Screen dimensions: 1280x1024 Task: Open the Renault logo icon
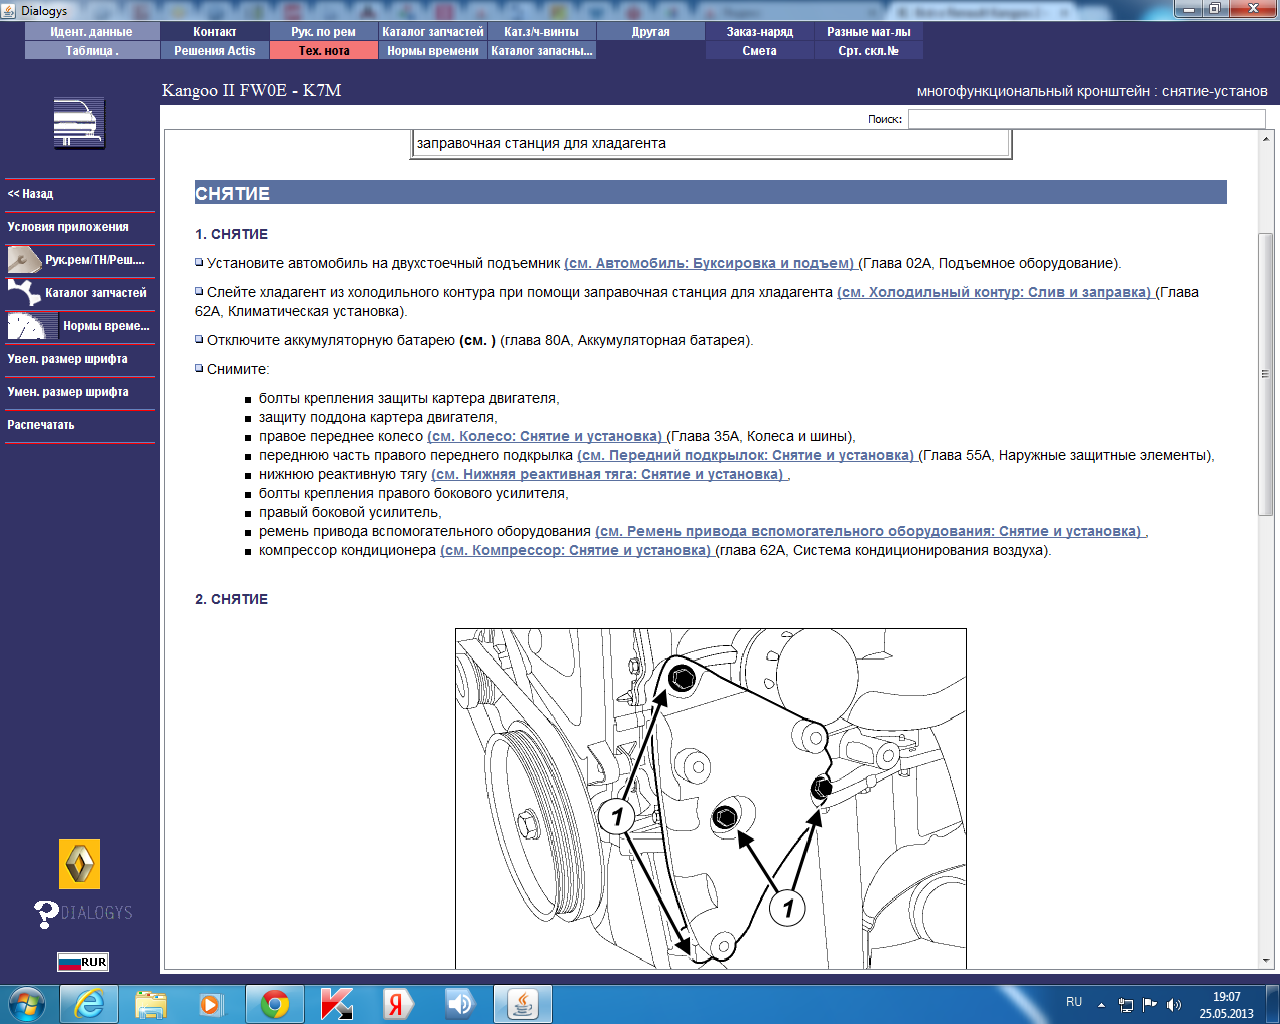(79, 864)
